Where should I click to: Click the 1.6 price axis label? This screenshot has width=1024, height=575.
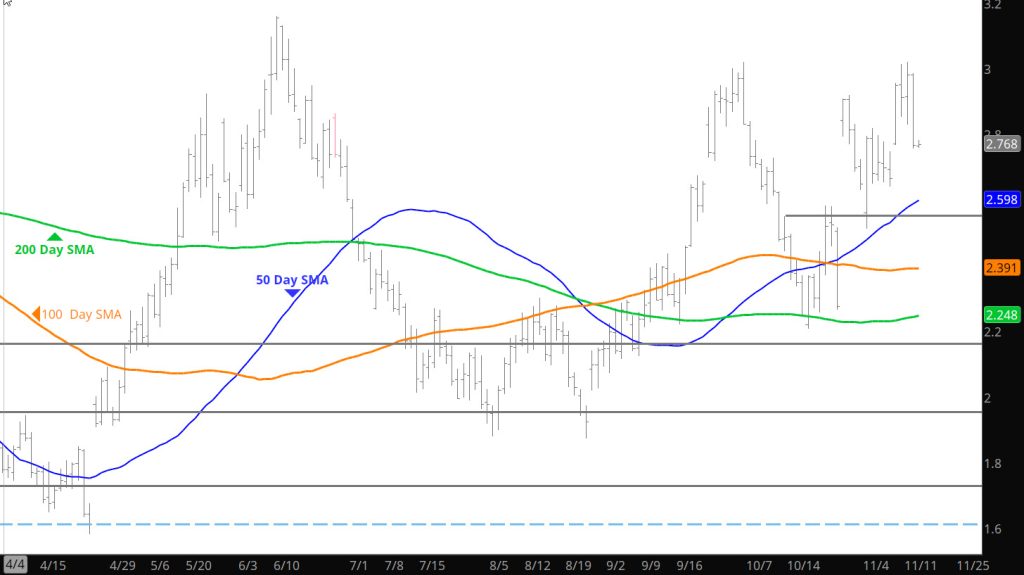point(993,529)
